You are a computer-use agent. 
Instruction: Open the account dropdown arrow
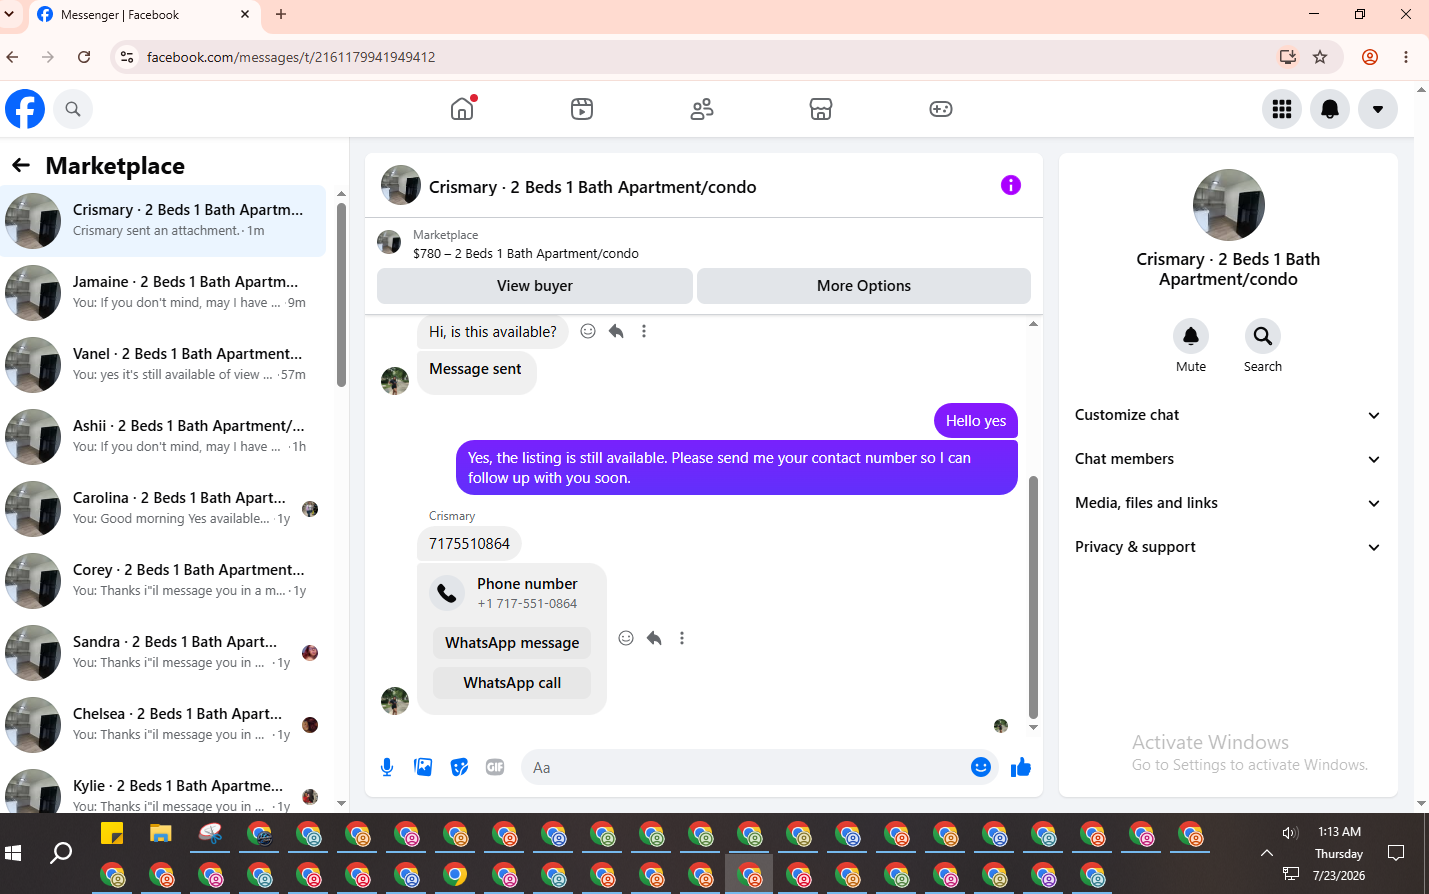pos(1378,109)
